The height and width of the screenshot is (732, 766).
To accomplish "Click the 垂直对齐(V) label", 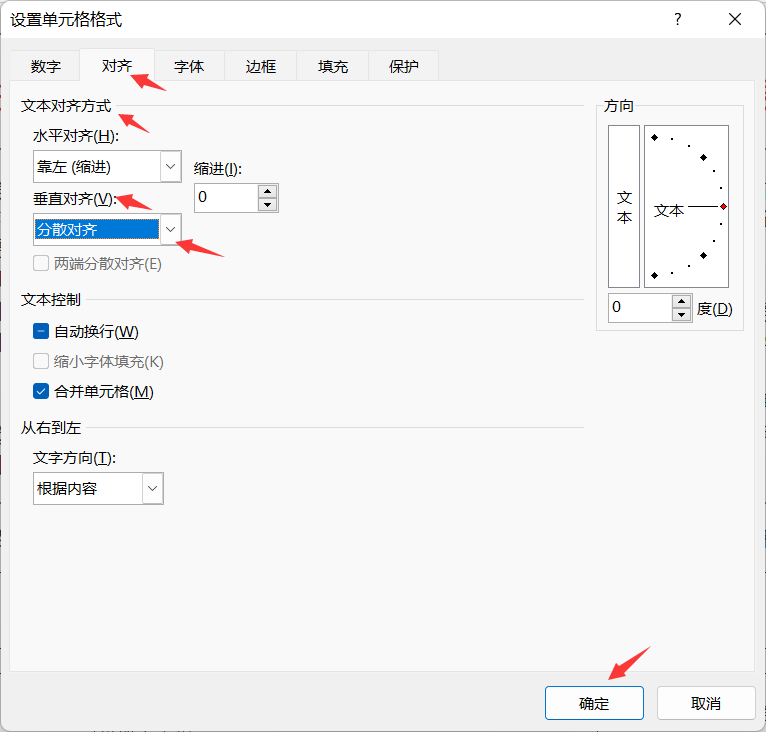I will pyautogui.click(x=75, y=199).
